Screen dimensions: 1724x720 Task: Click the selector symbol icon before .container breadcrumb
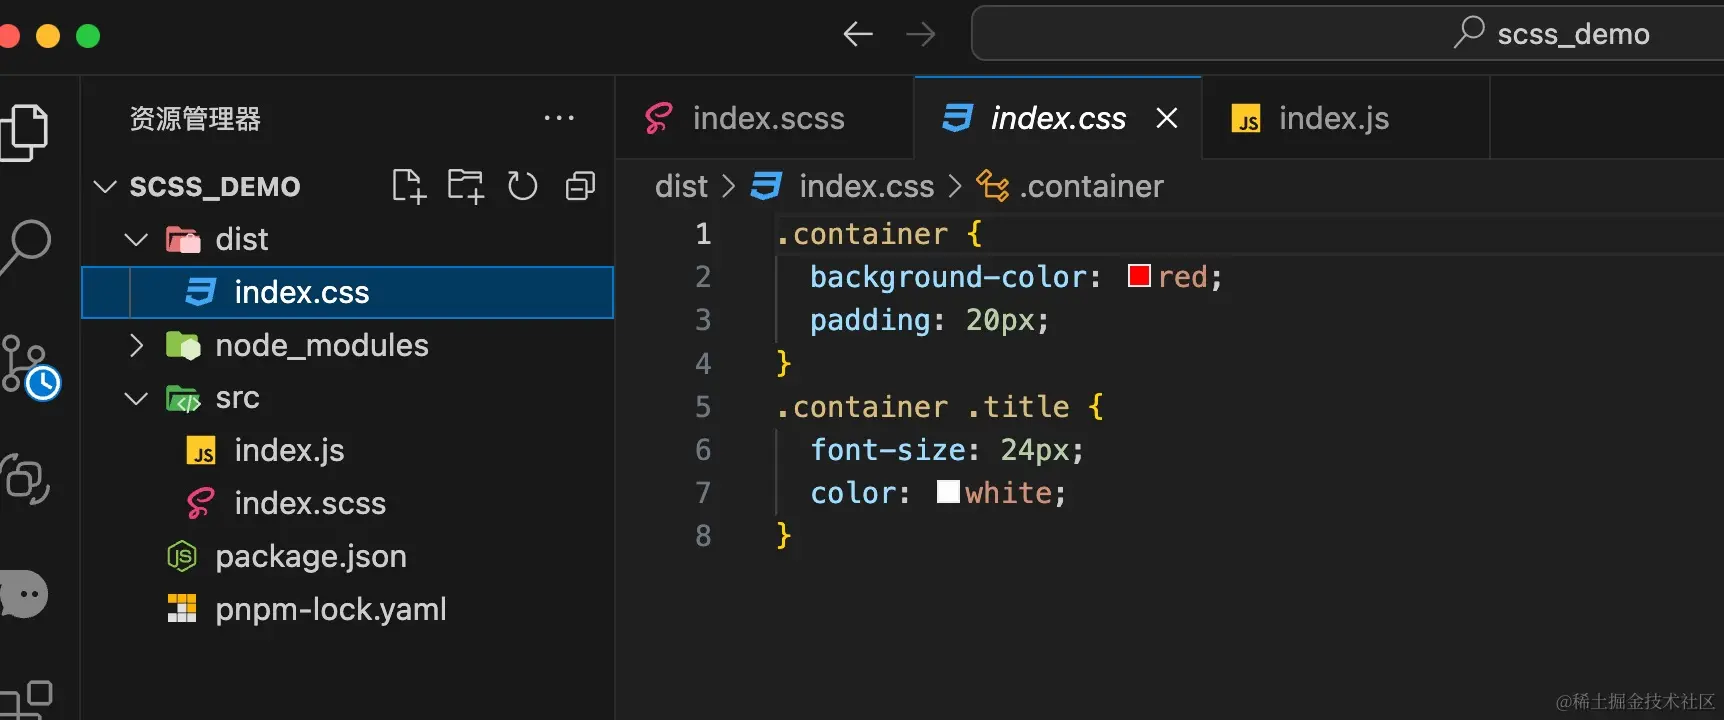point(992,186)
